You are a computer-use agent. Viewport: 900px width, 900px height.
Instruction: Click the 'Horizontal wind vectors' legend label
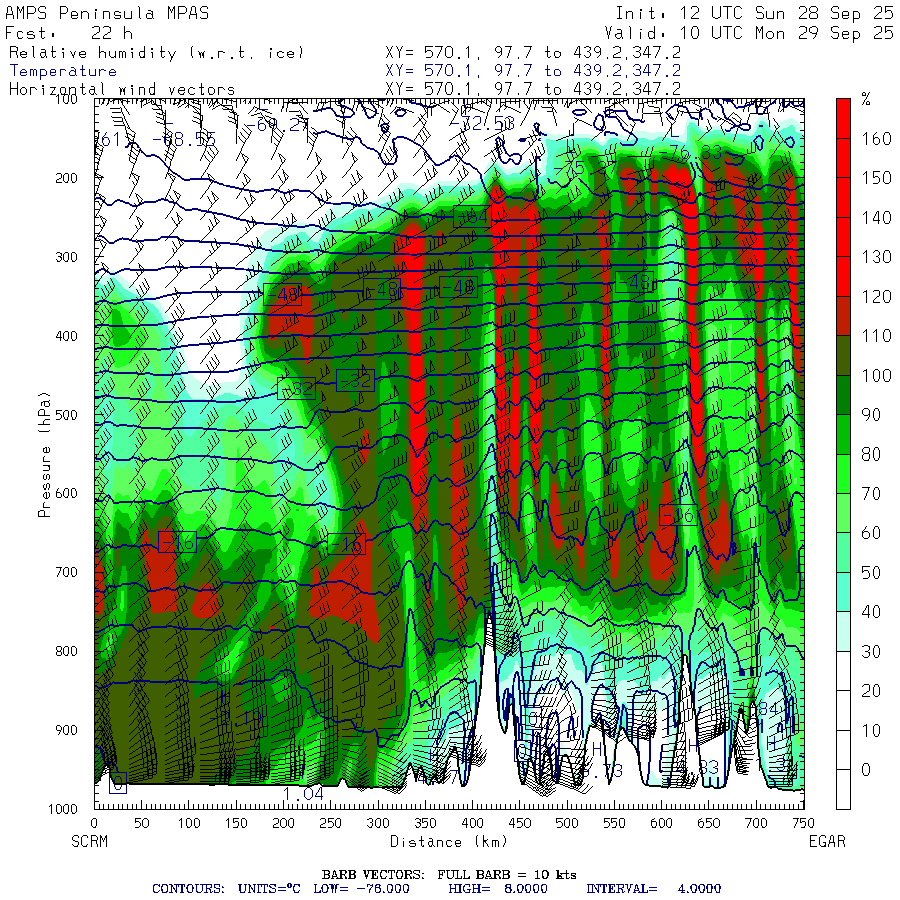[x=122, y=90]
